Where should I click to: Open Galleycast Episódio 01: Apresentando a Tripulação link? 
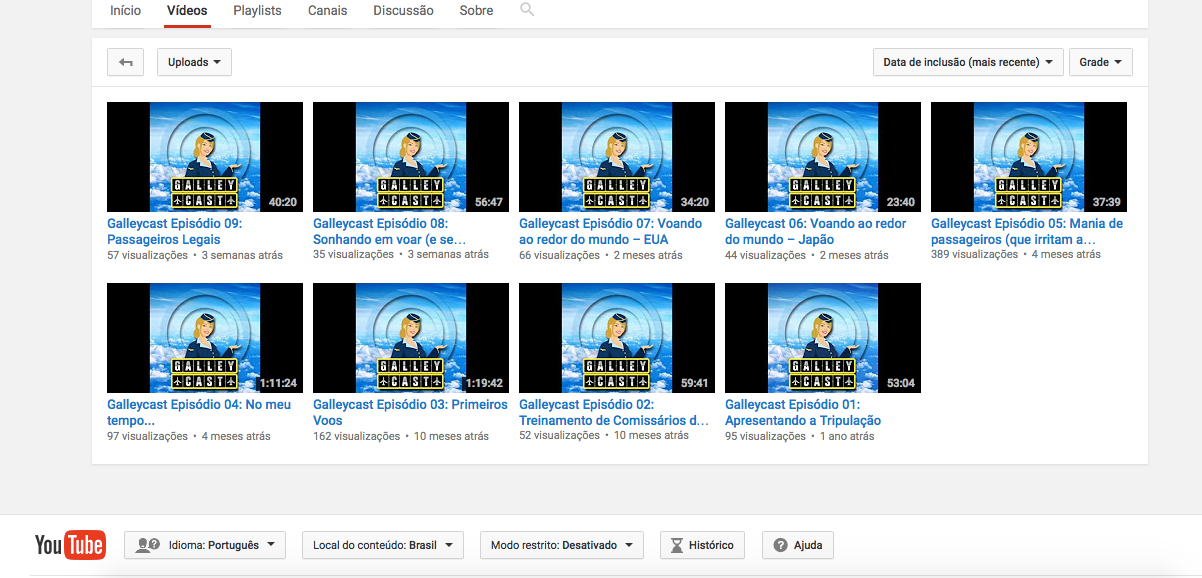803,413
